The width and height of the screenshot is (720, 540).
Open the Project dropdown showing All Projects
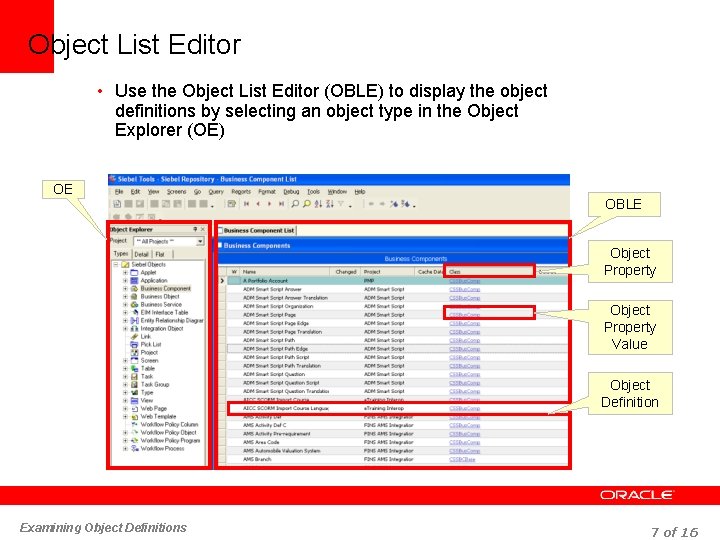[200, 241]
